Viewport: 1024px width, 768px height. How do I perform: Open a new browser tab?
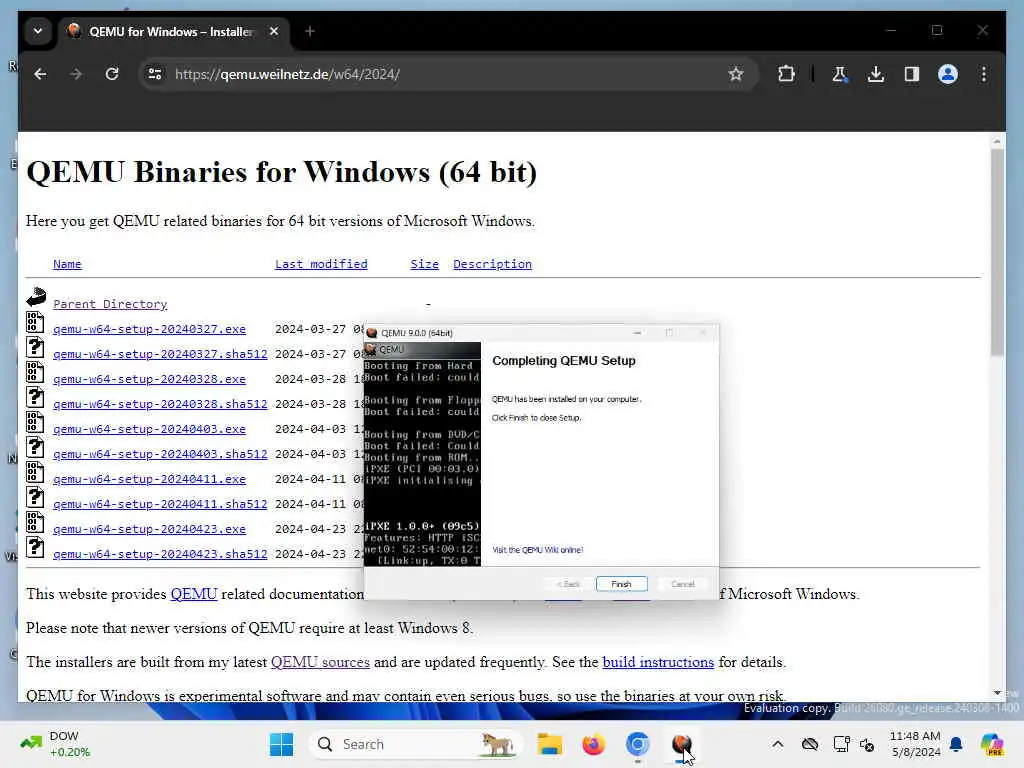[310, 31]
